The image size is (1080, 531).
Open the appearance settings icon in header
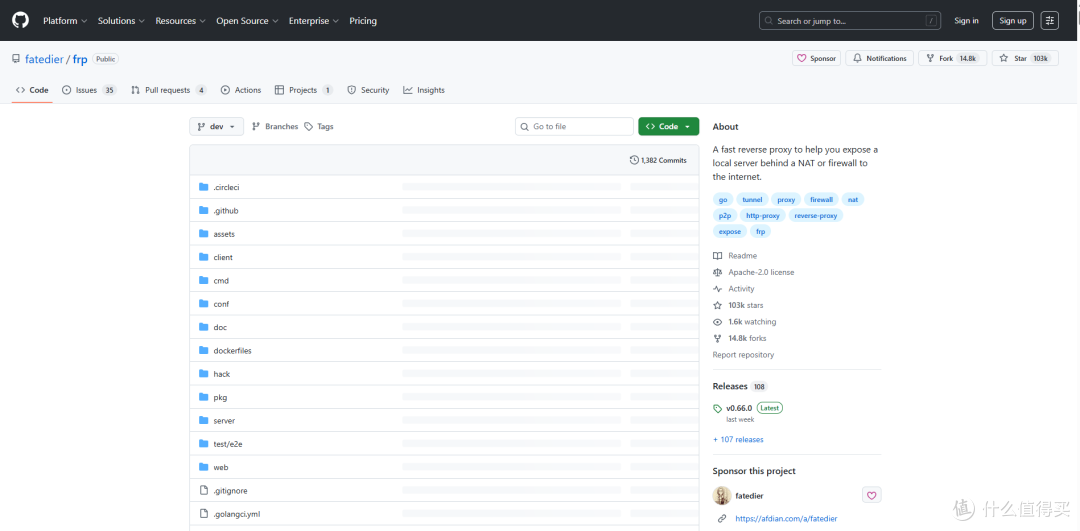click(1050, 21)
